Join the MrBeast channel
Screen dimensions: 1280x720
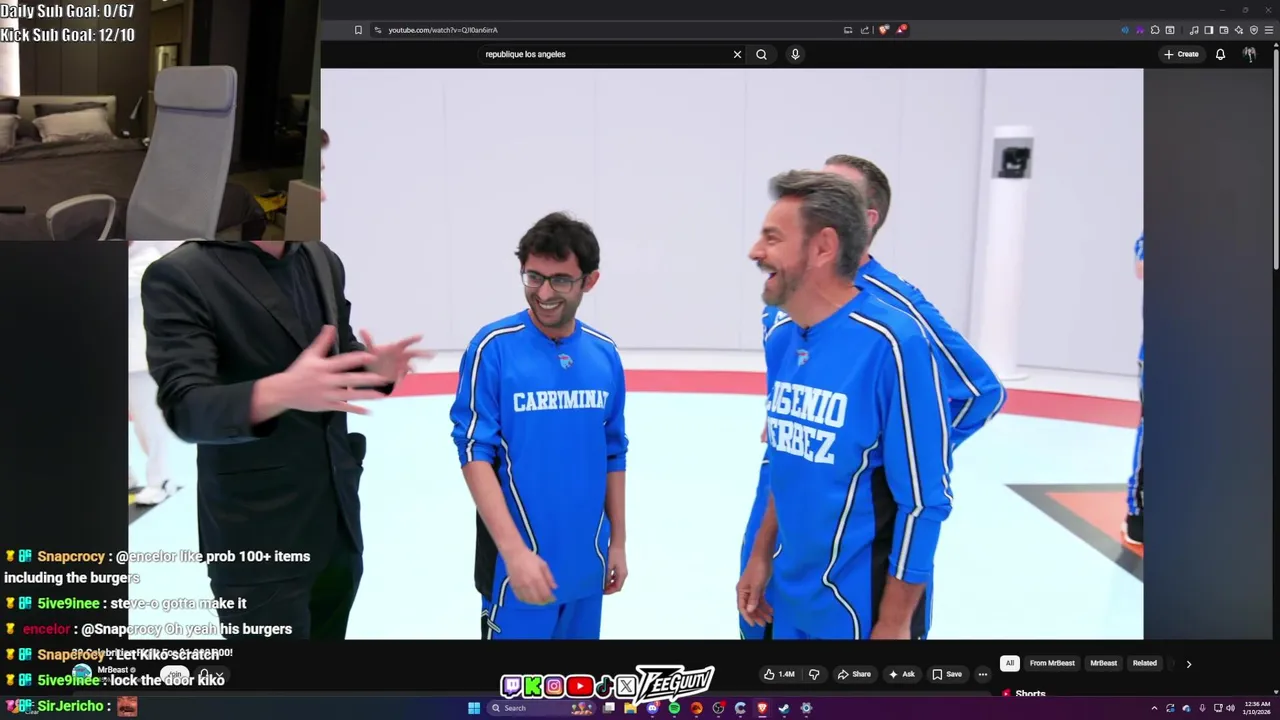tap(175, 675)
